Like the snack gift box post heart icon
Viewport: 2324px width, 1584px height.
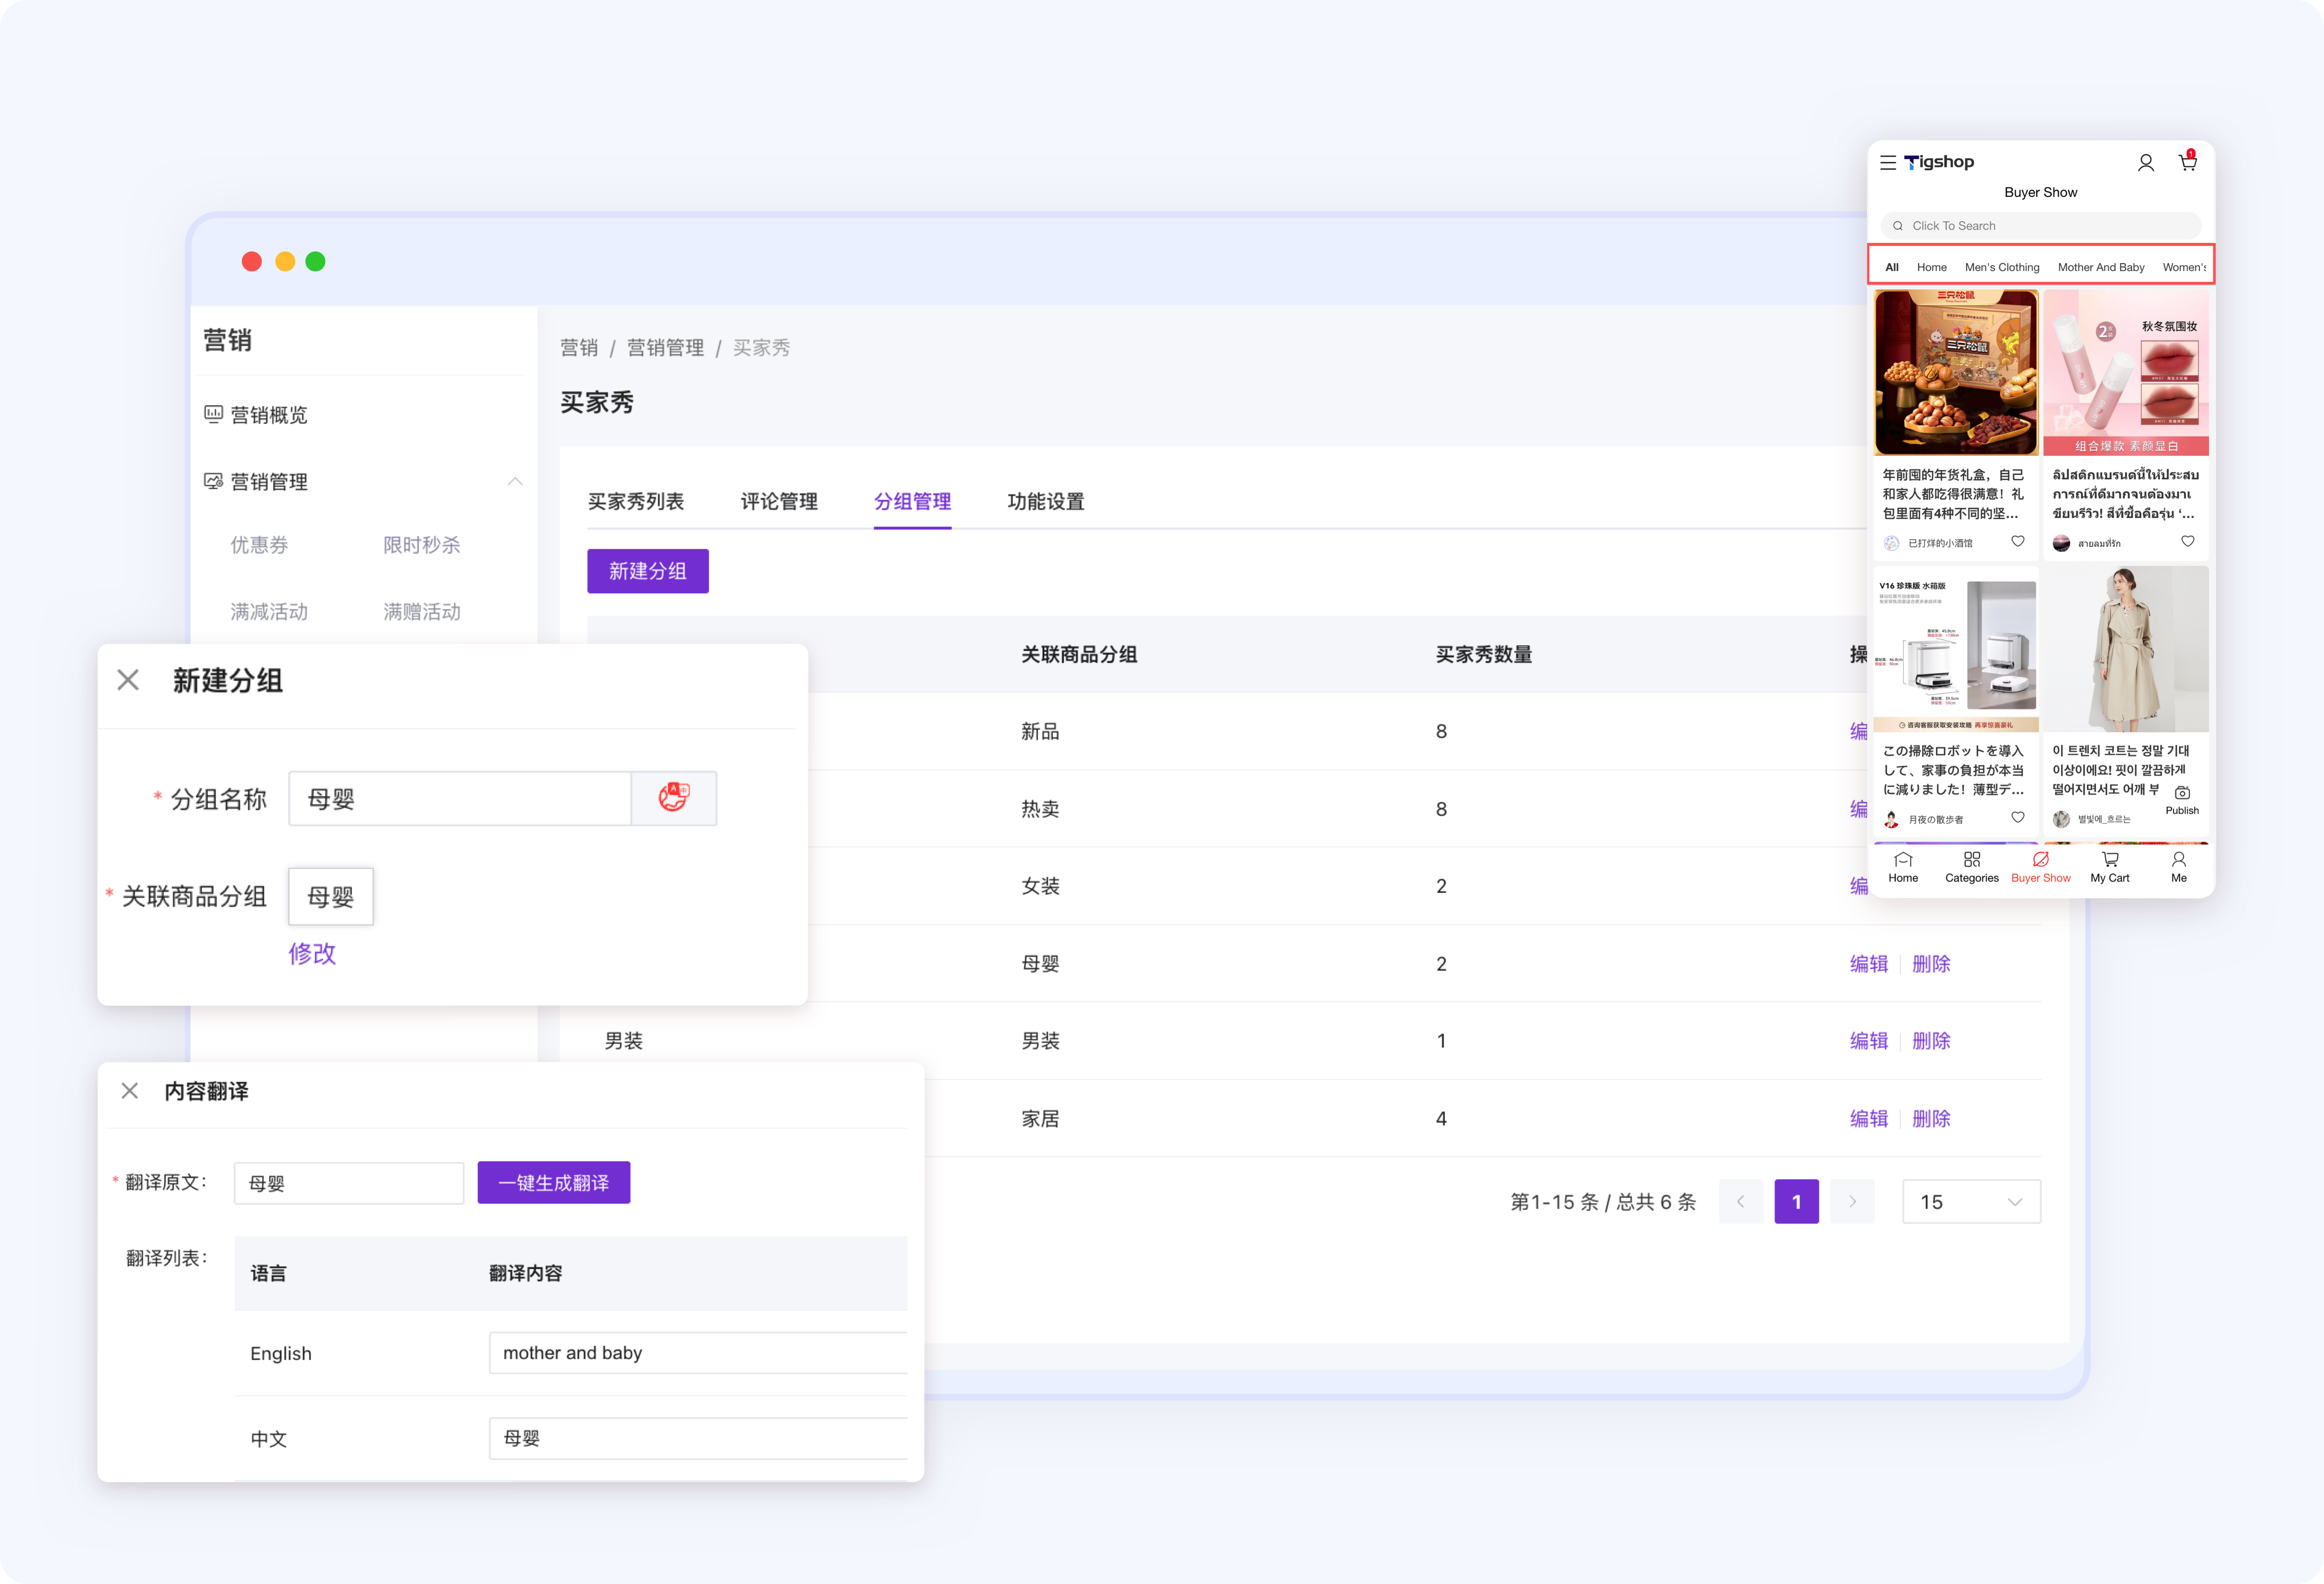pos(2018,541)
